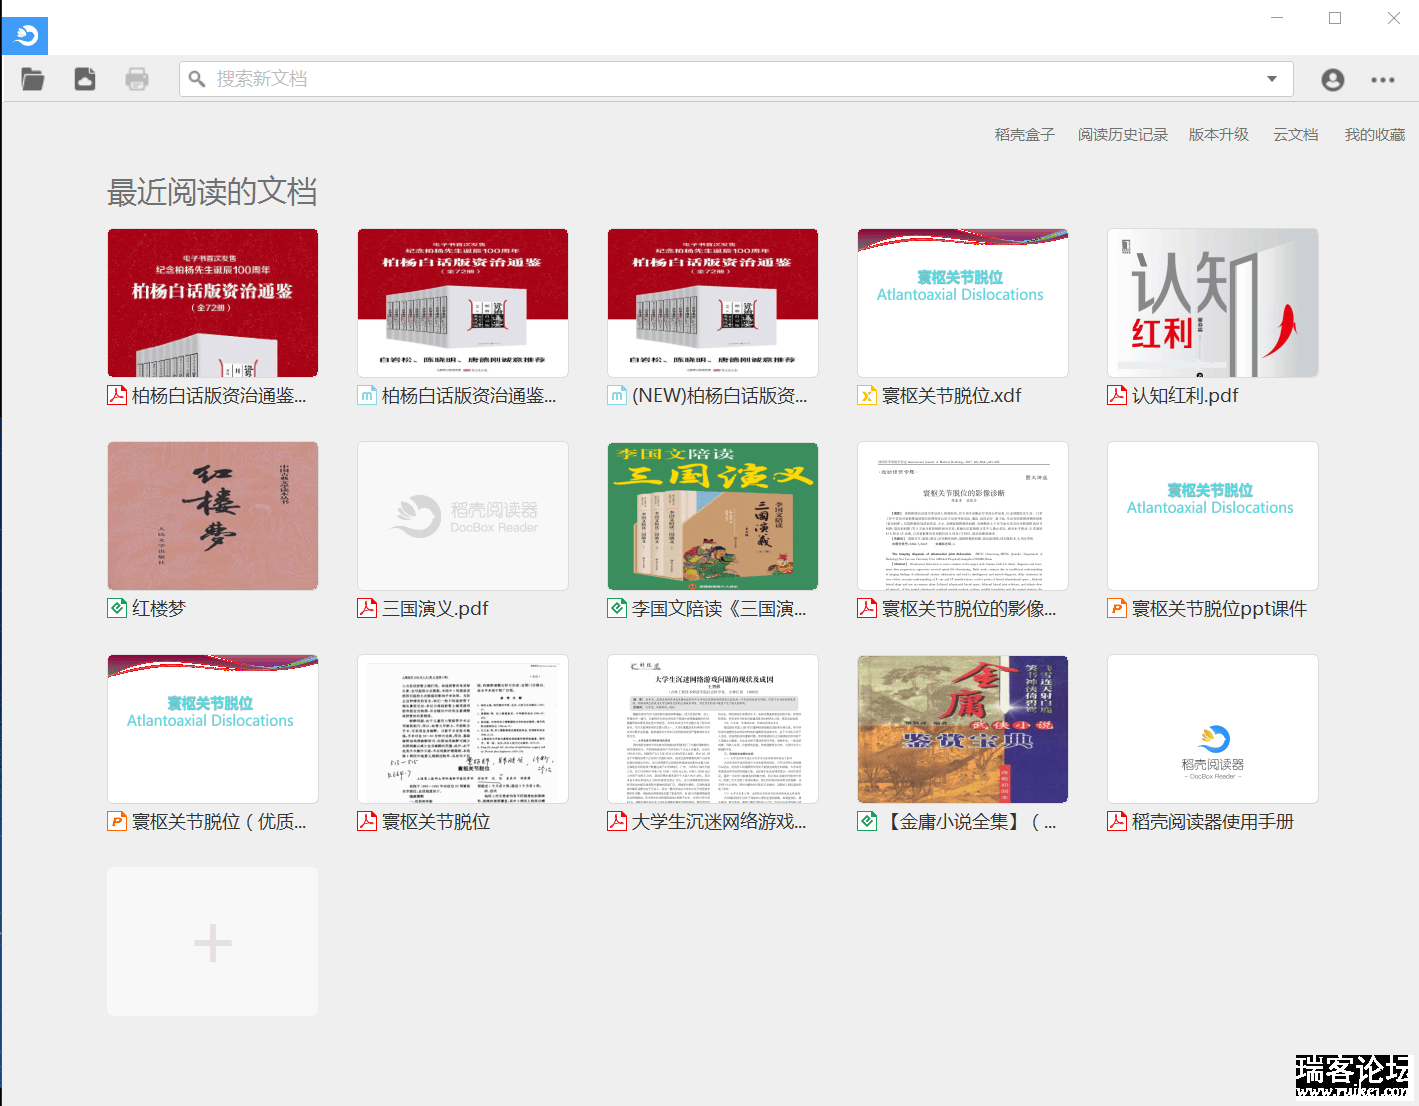Screen dimensions: 1419x1106
Task: Click the file name 寰枢关节脱位的影像...
Action: [969, 609]
